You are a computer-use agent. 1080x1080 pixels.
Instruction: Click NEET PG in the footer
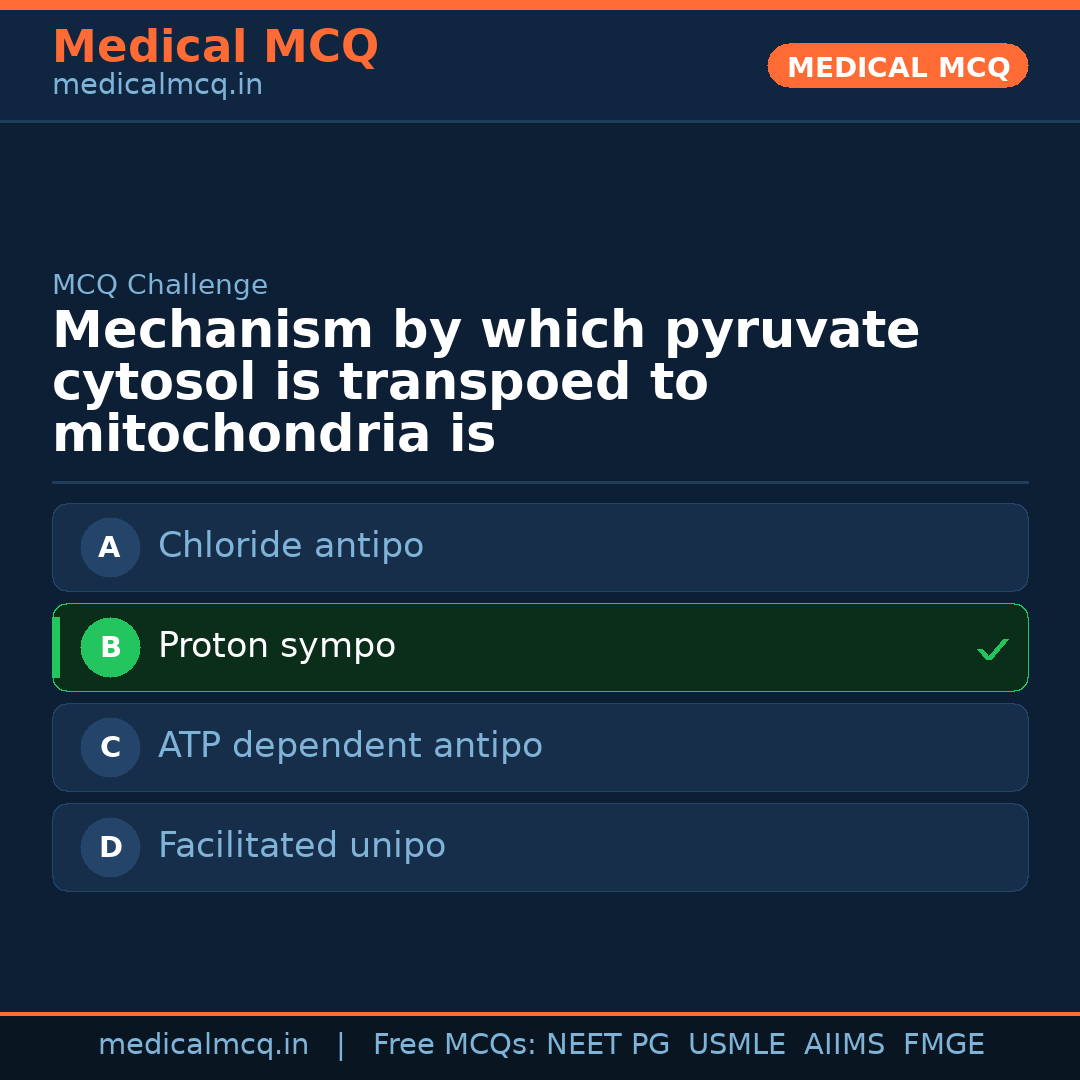tap(608, 1045)
